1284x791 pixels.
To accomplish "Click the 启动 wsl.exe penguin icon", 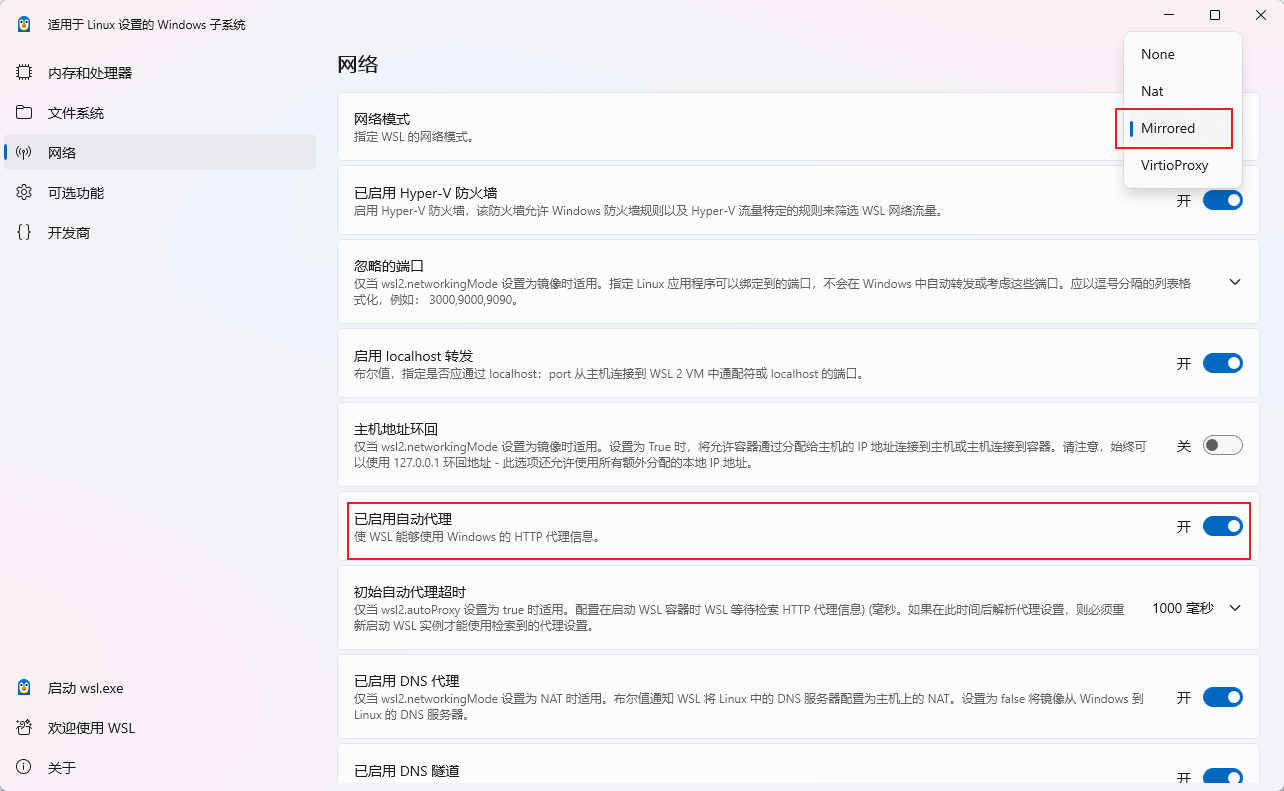I will click(x=24, y=688).
